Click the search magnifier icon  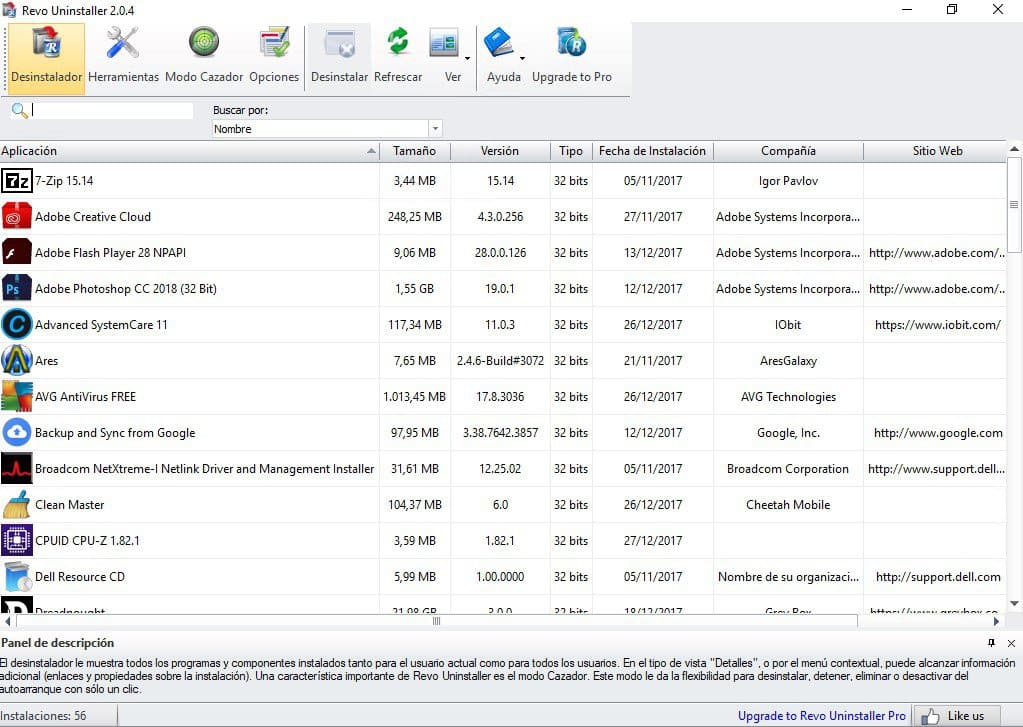click(20, 110)
